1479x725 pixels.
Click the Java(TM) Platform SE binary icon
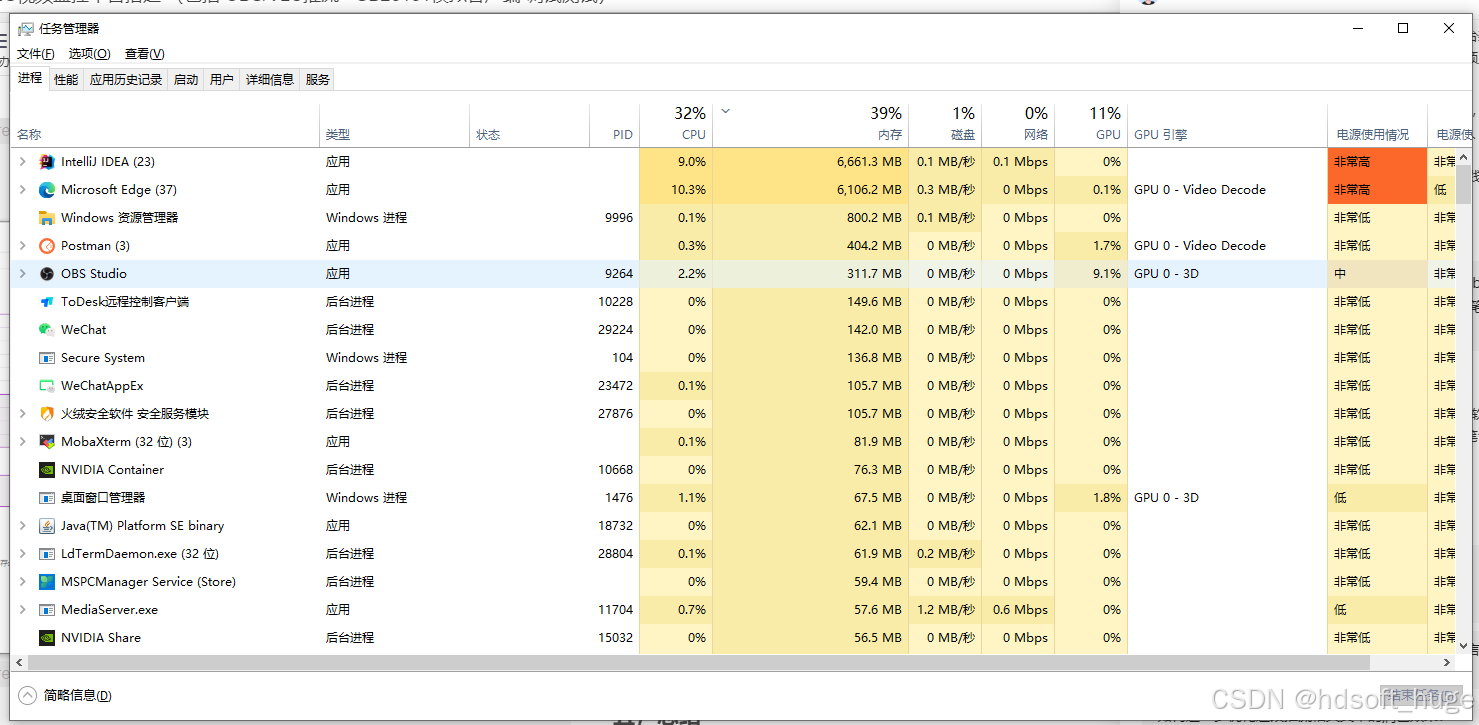[x=46, y=525]
